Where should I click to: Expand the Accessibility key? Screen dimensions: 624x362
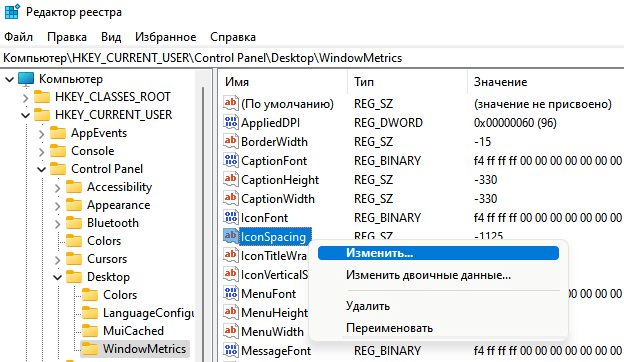[58, 187]
